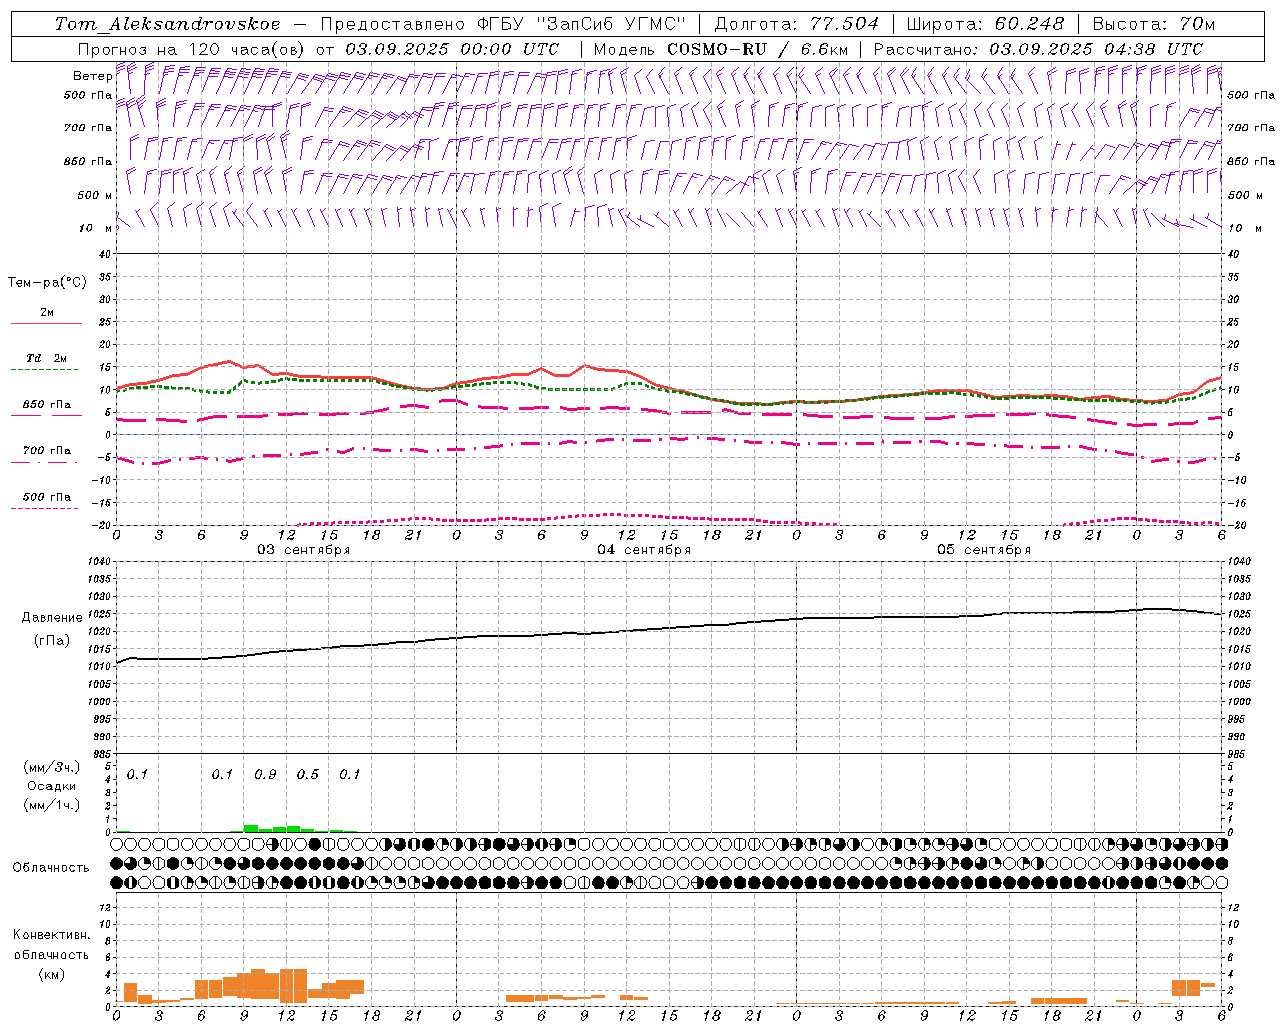Screen dimensions: 1280x1024
Task: Click the (мм/1ч.) precipitation unit label
Action: coord(53,805)
